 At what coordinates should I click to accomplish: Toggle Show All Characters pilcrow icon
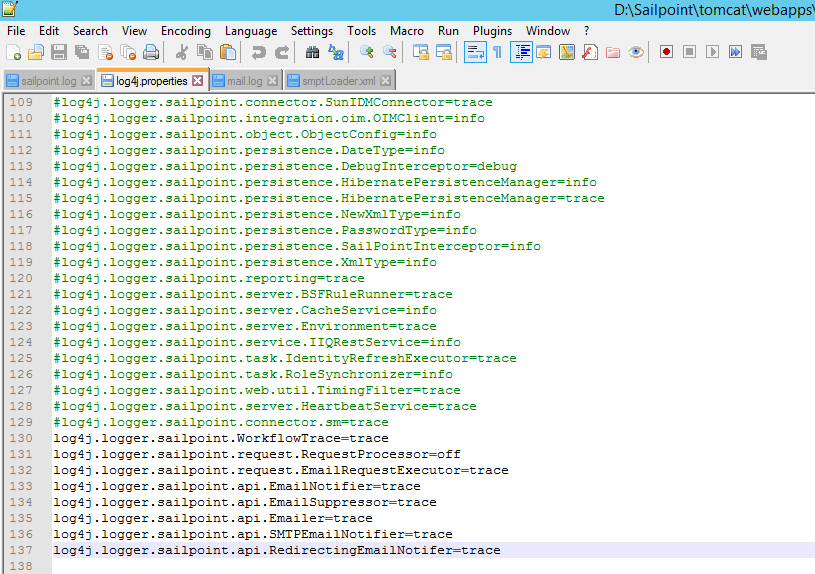[x=497, y=52]
